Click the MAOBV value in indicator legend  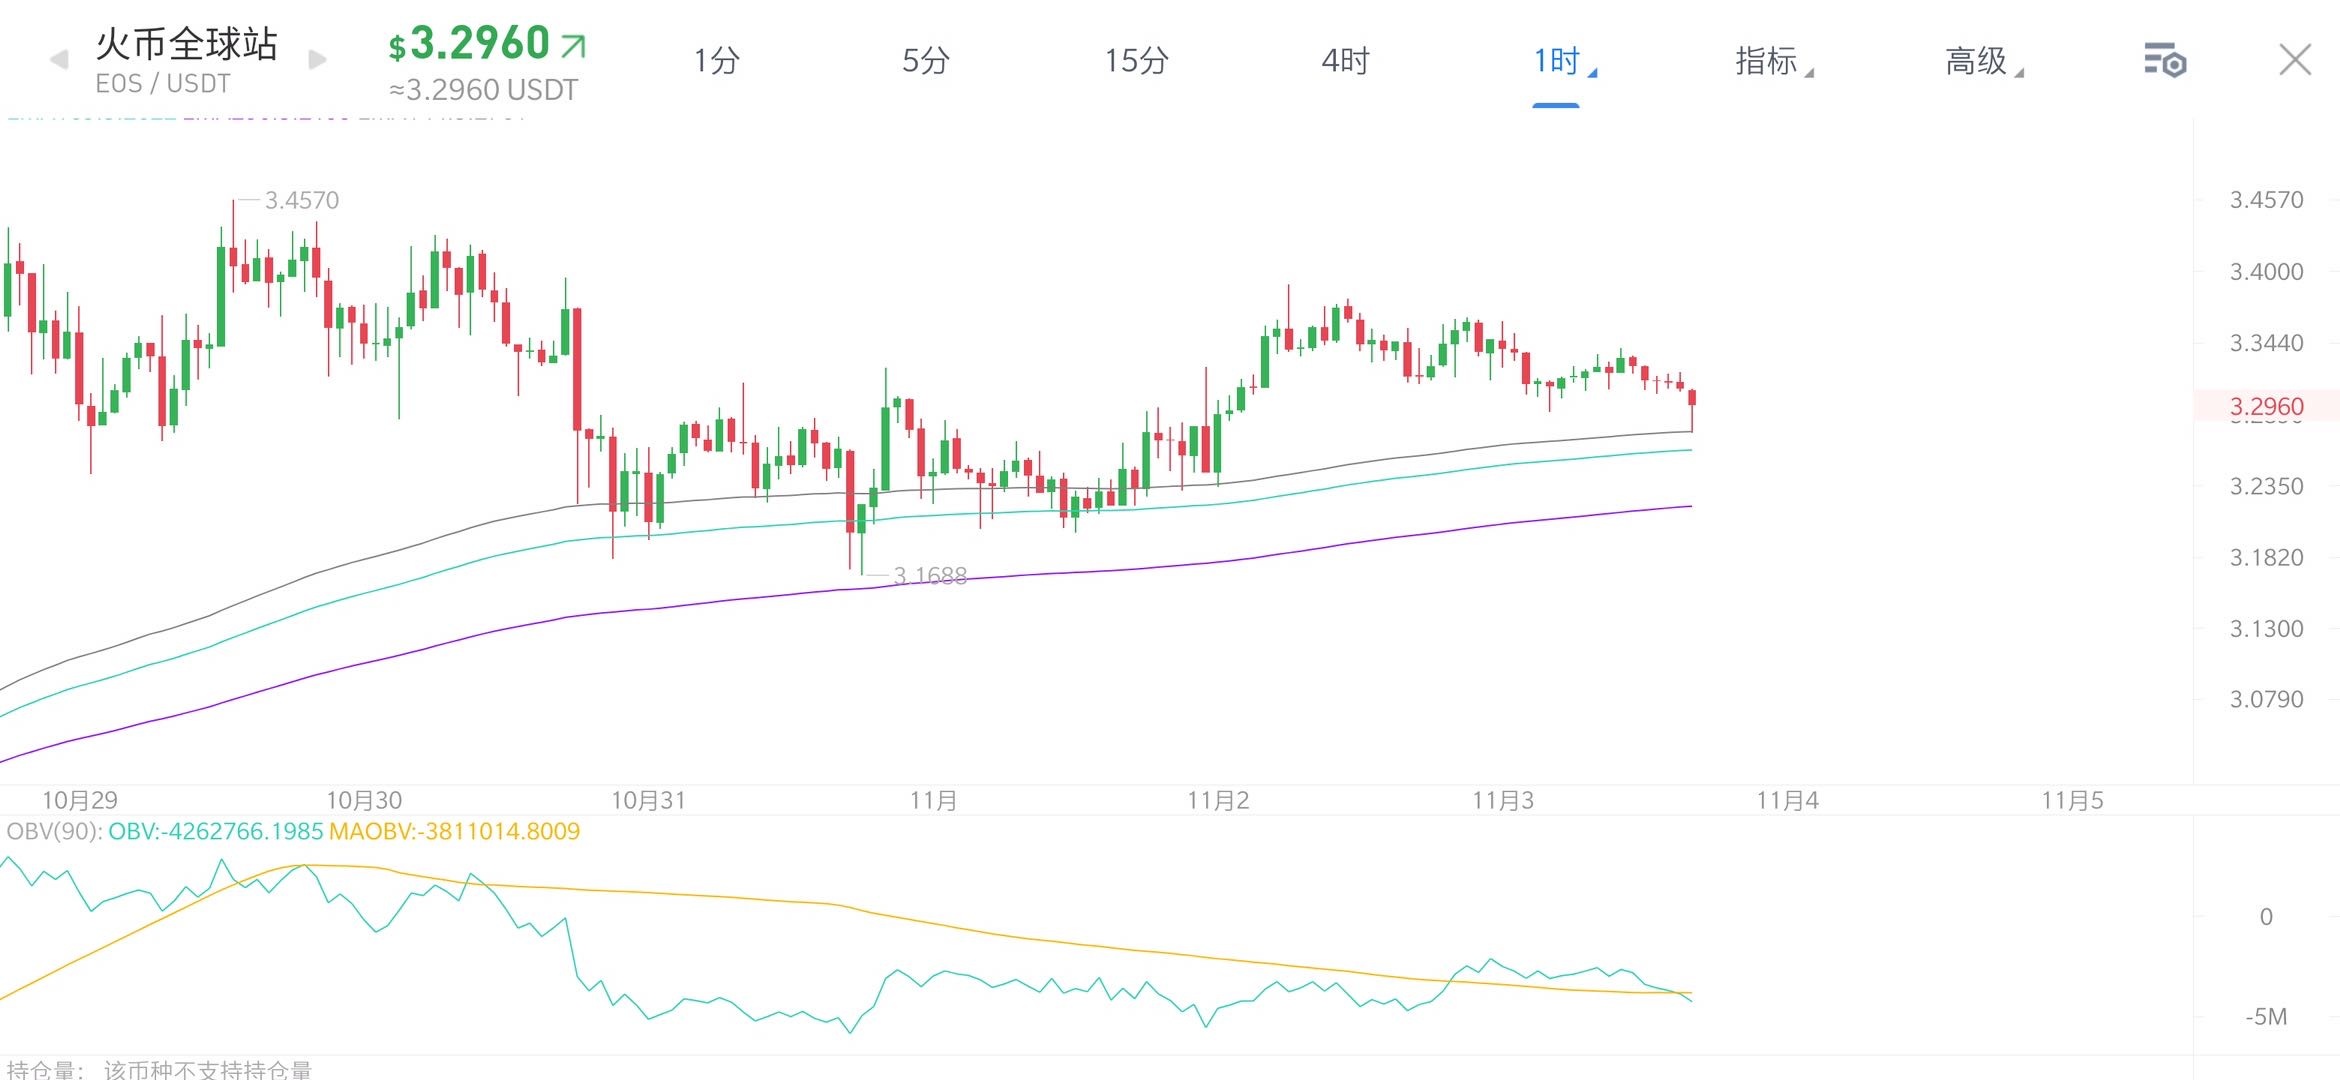454,831
